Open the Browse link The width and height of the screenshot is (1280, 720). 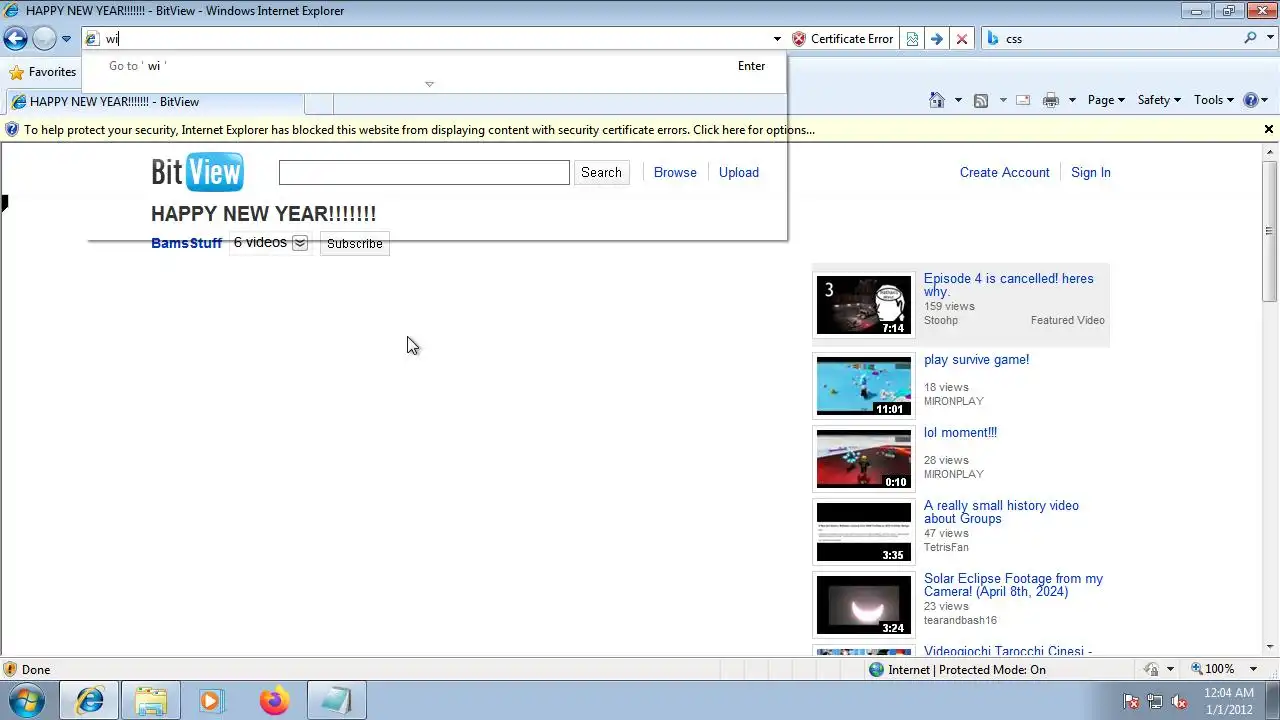click(x=675, y=172)
